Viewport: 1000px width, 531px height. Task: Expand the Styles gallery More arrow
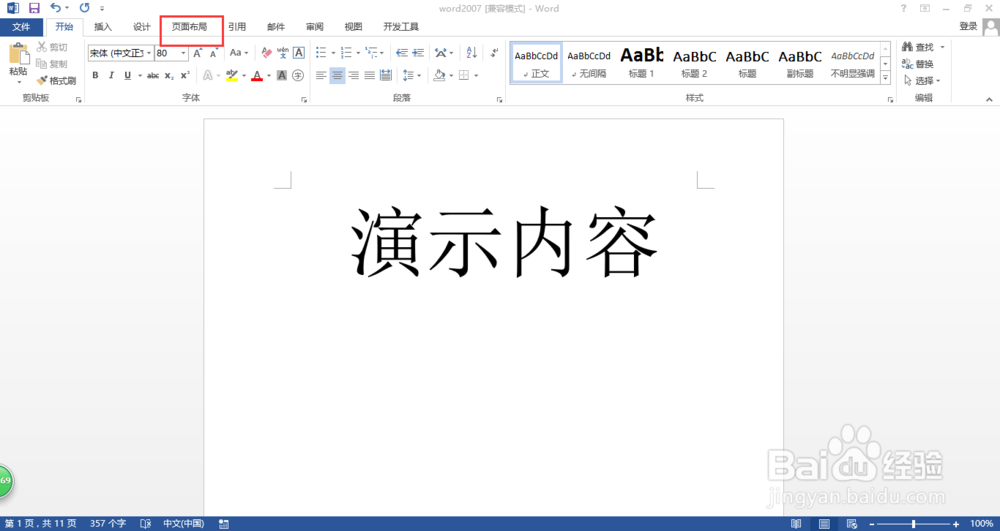pyautogui.click(x=886, y=78)
